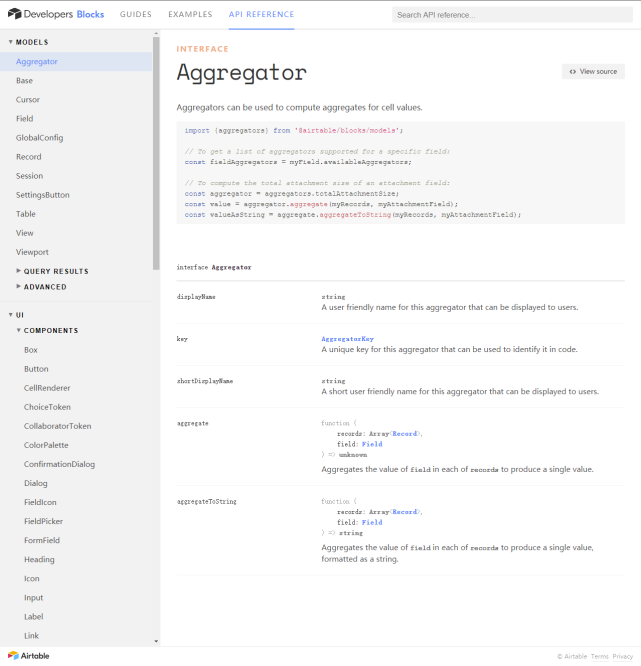Click the Airtable Developers Blocks logo
Image resolution: width=641 pixels, height=666 pixels.
click(x=56, y=14)
